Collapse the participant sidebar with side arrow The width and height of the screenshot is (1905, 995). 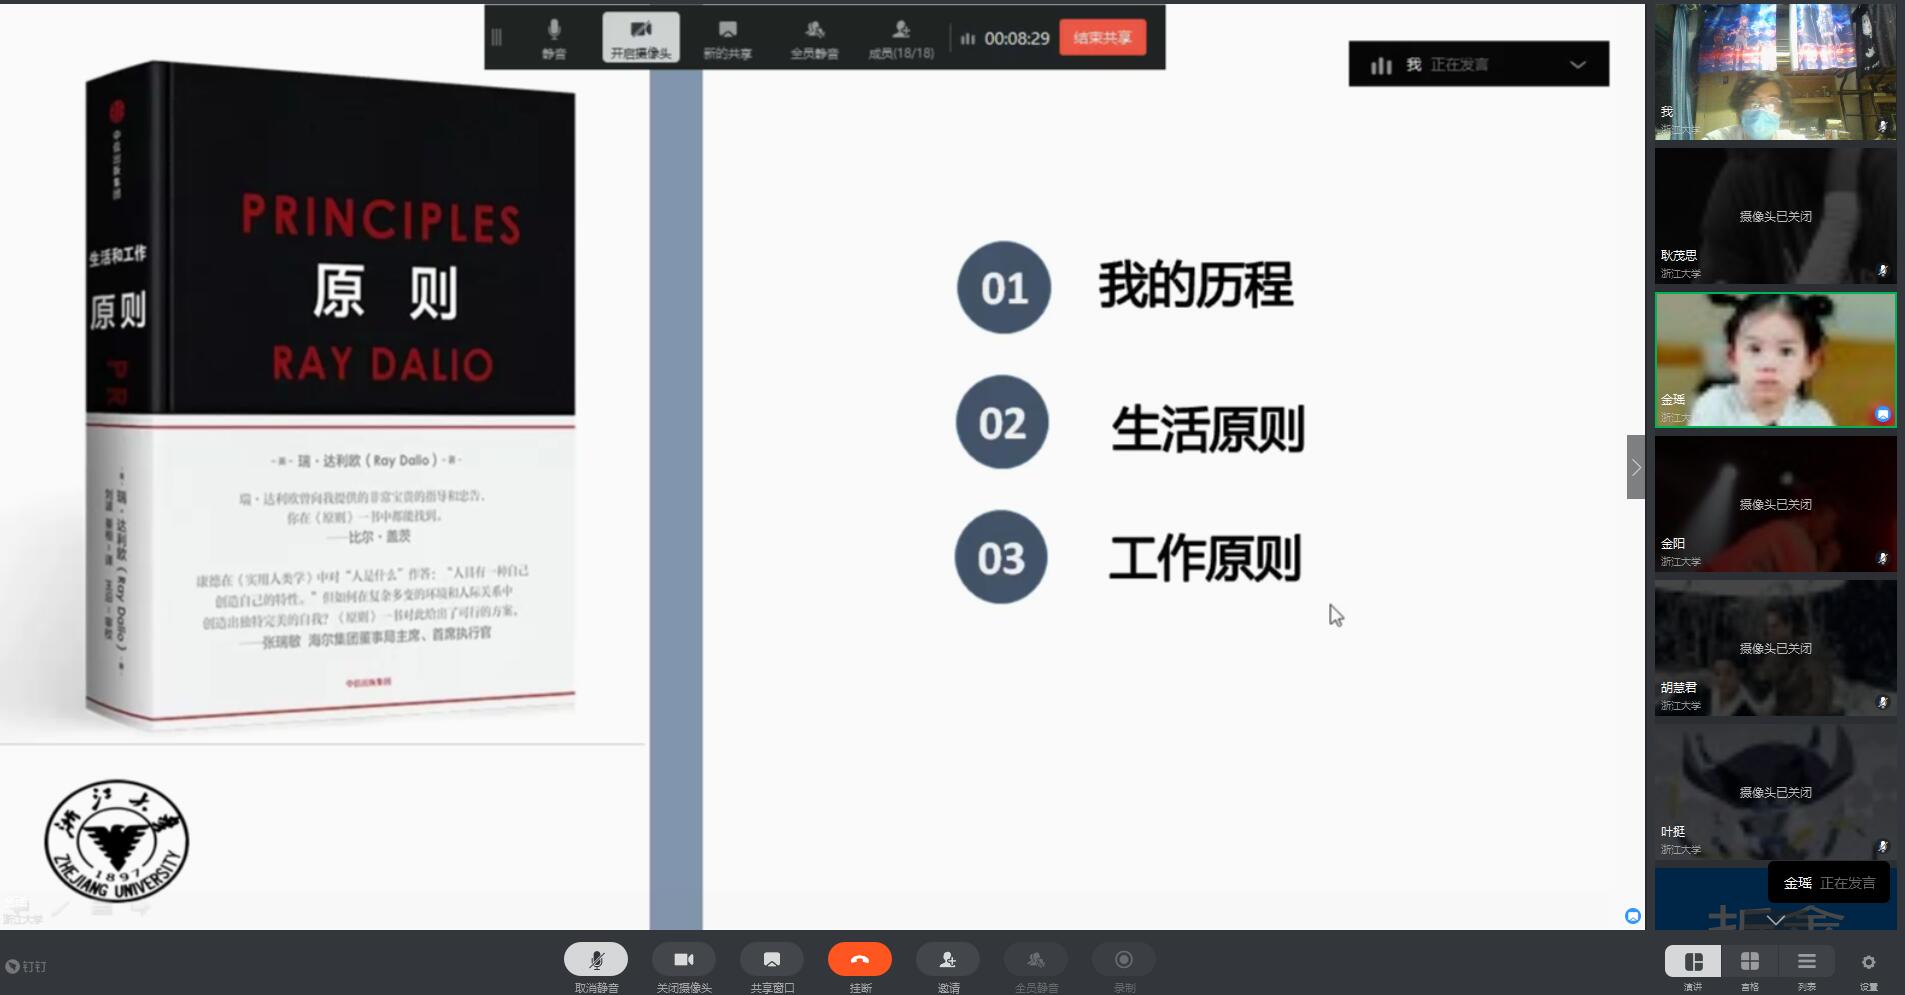1636,467
